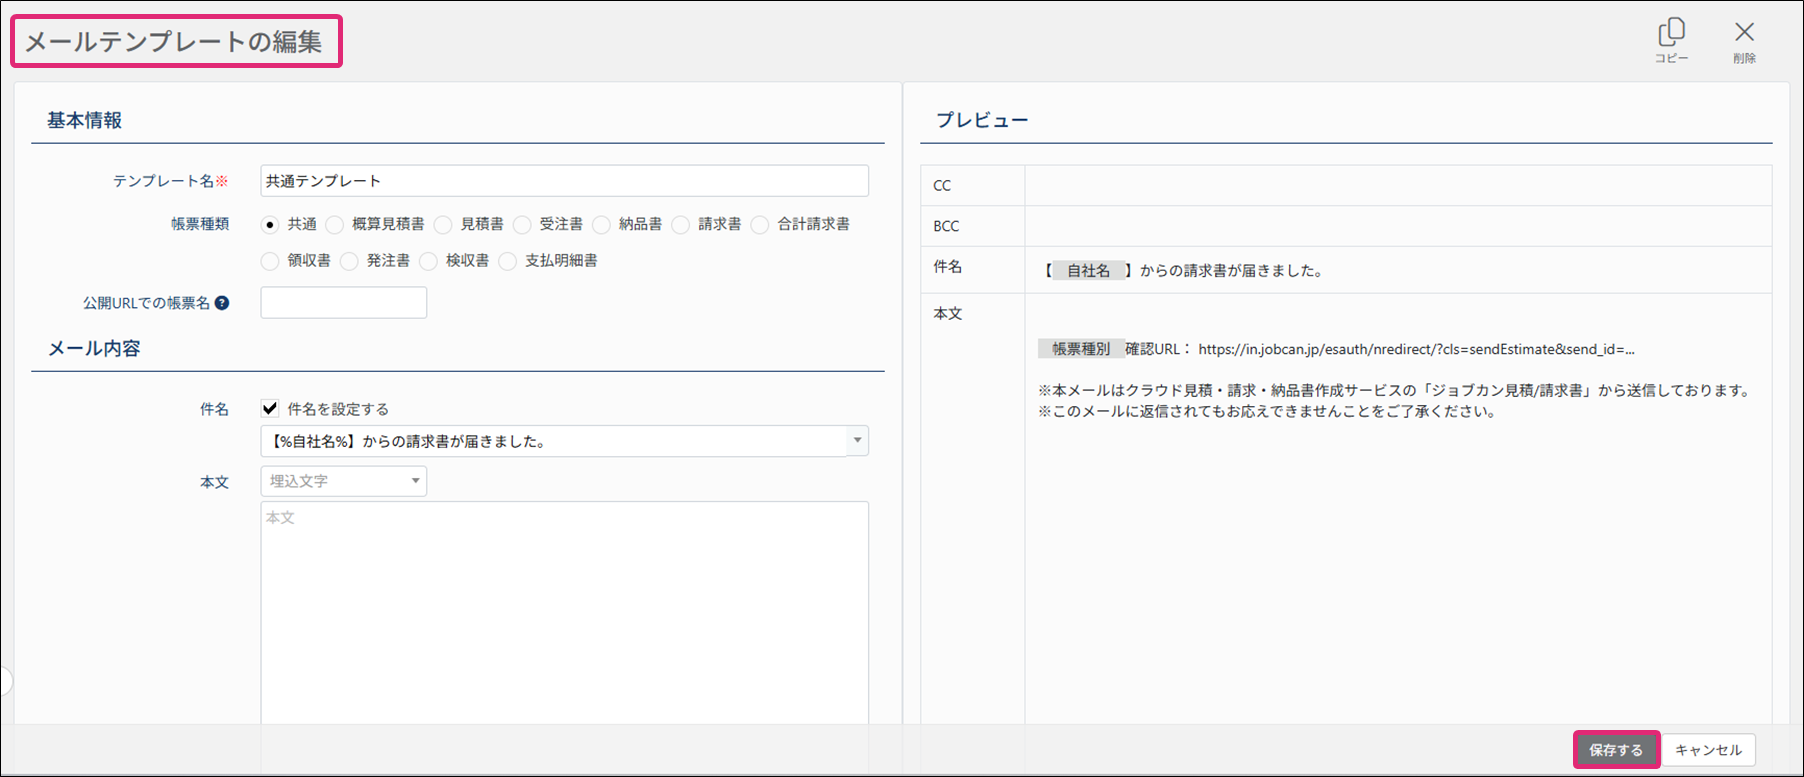This screenshot has height=777, width=1804.
Task: Select the 支払明細書 radio button
Action: point(508,261)
